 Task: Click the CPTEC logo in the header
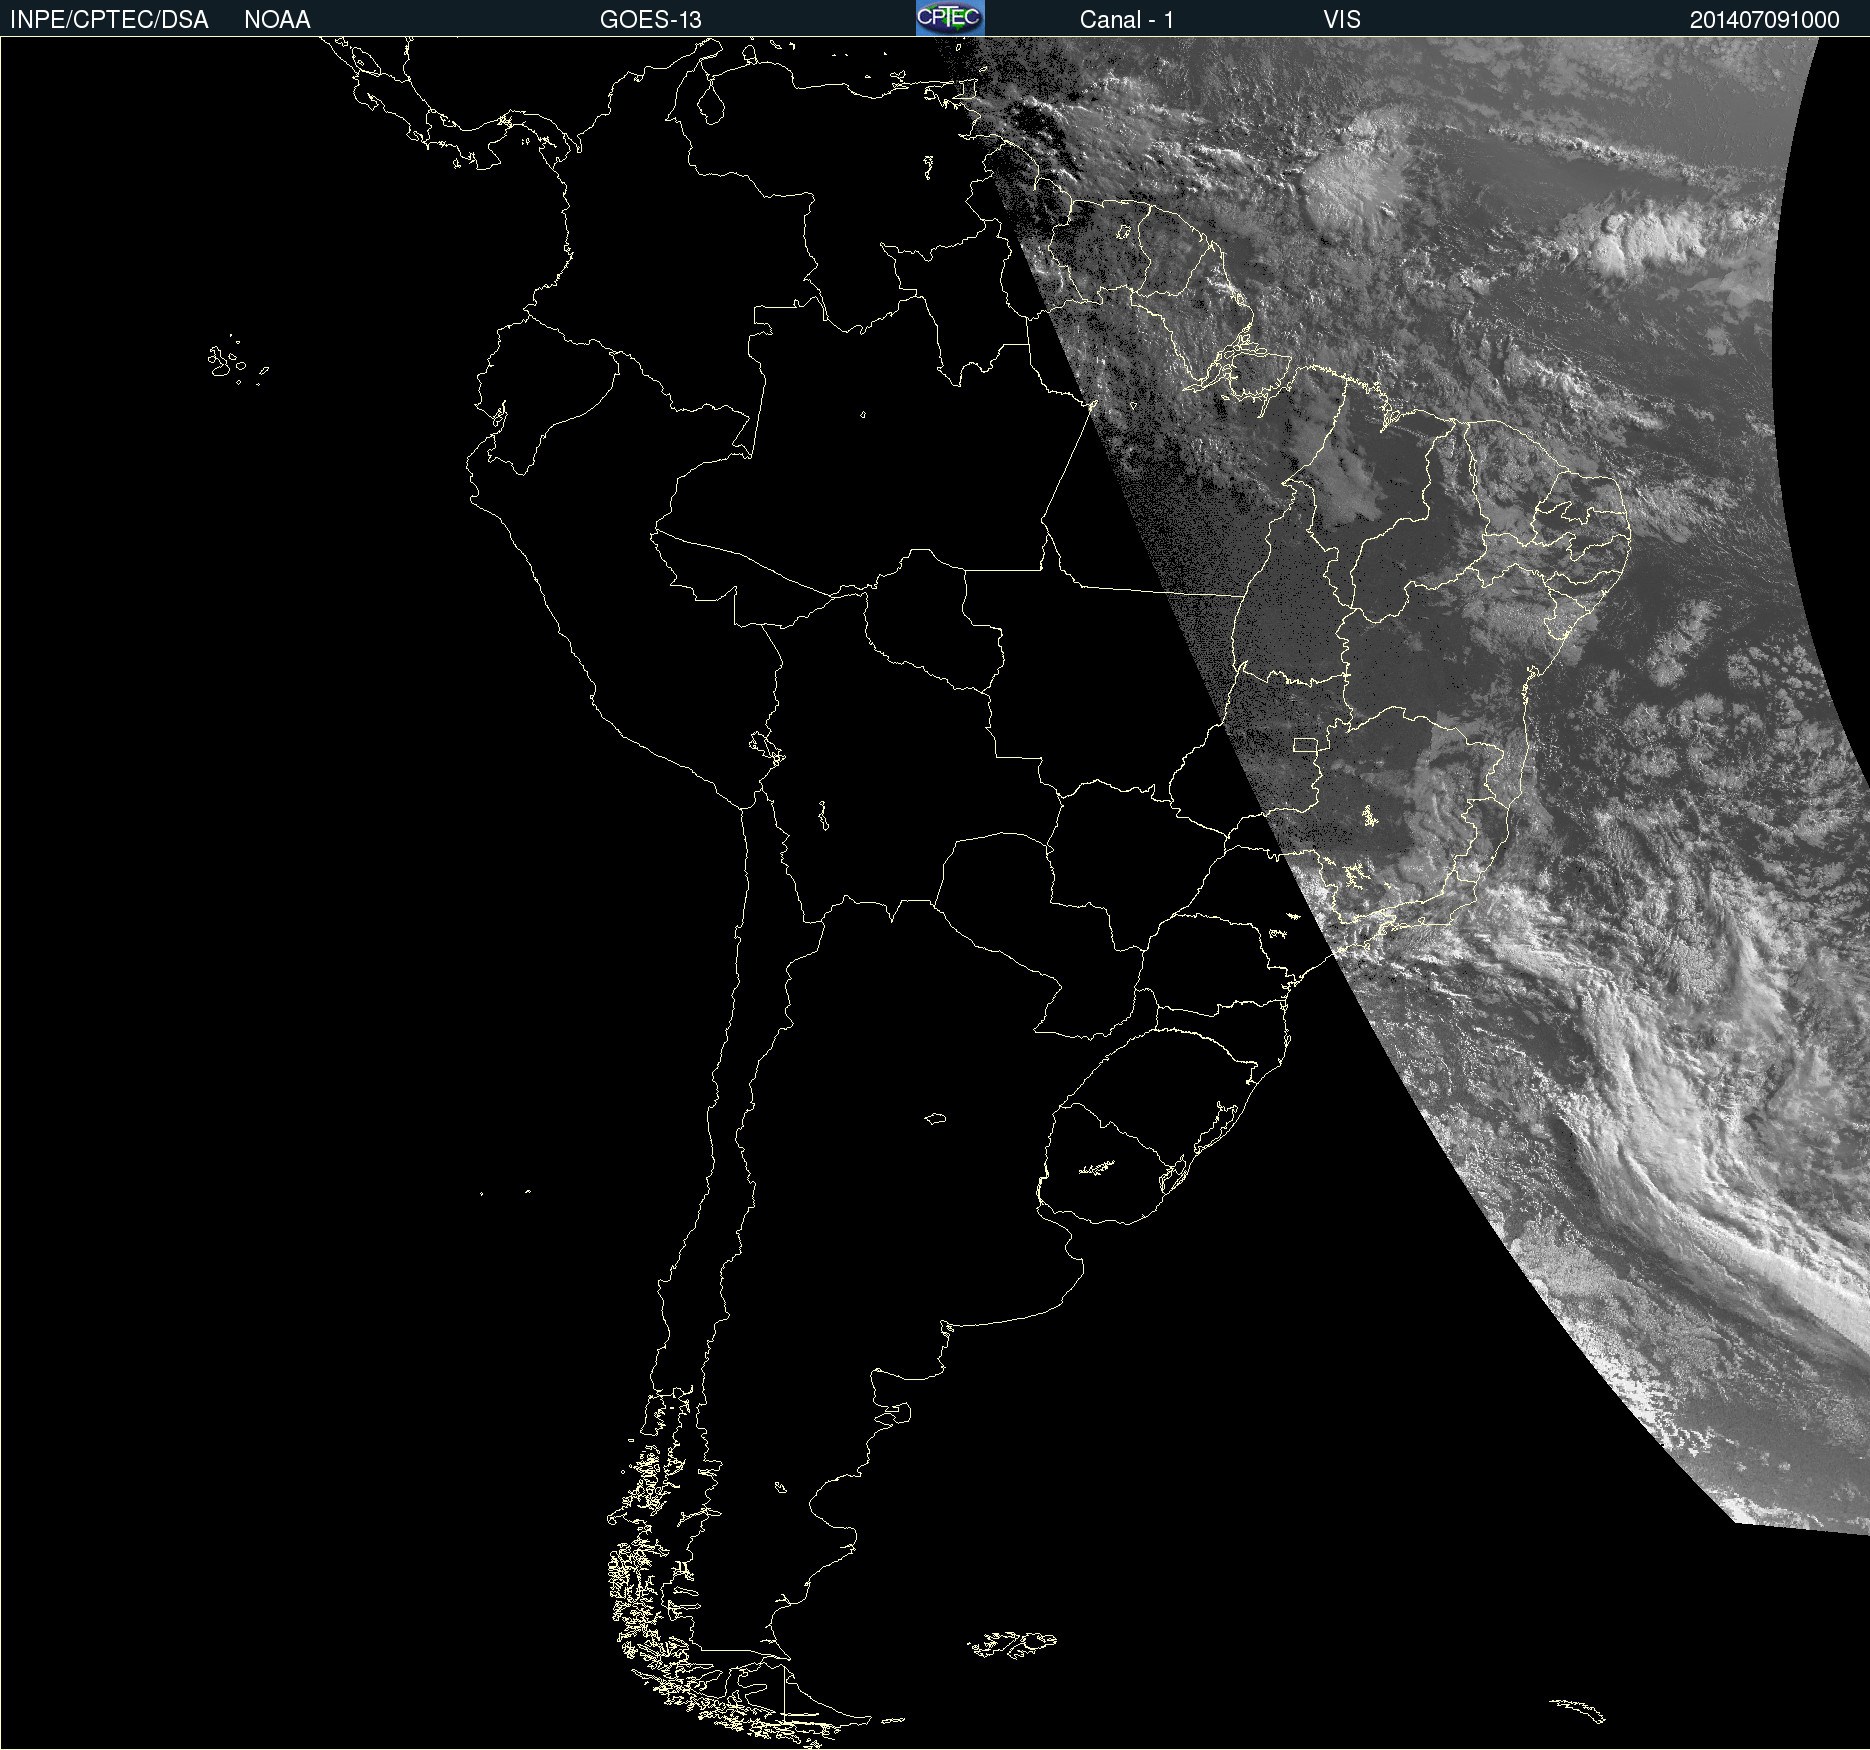[950, 18]
